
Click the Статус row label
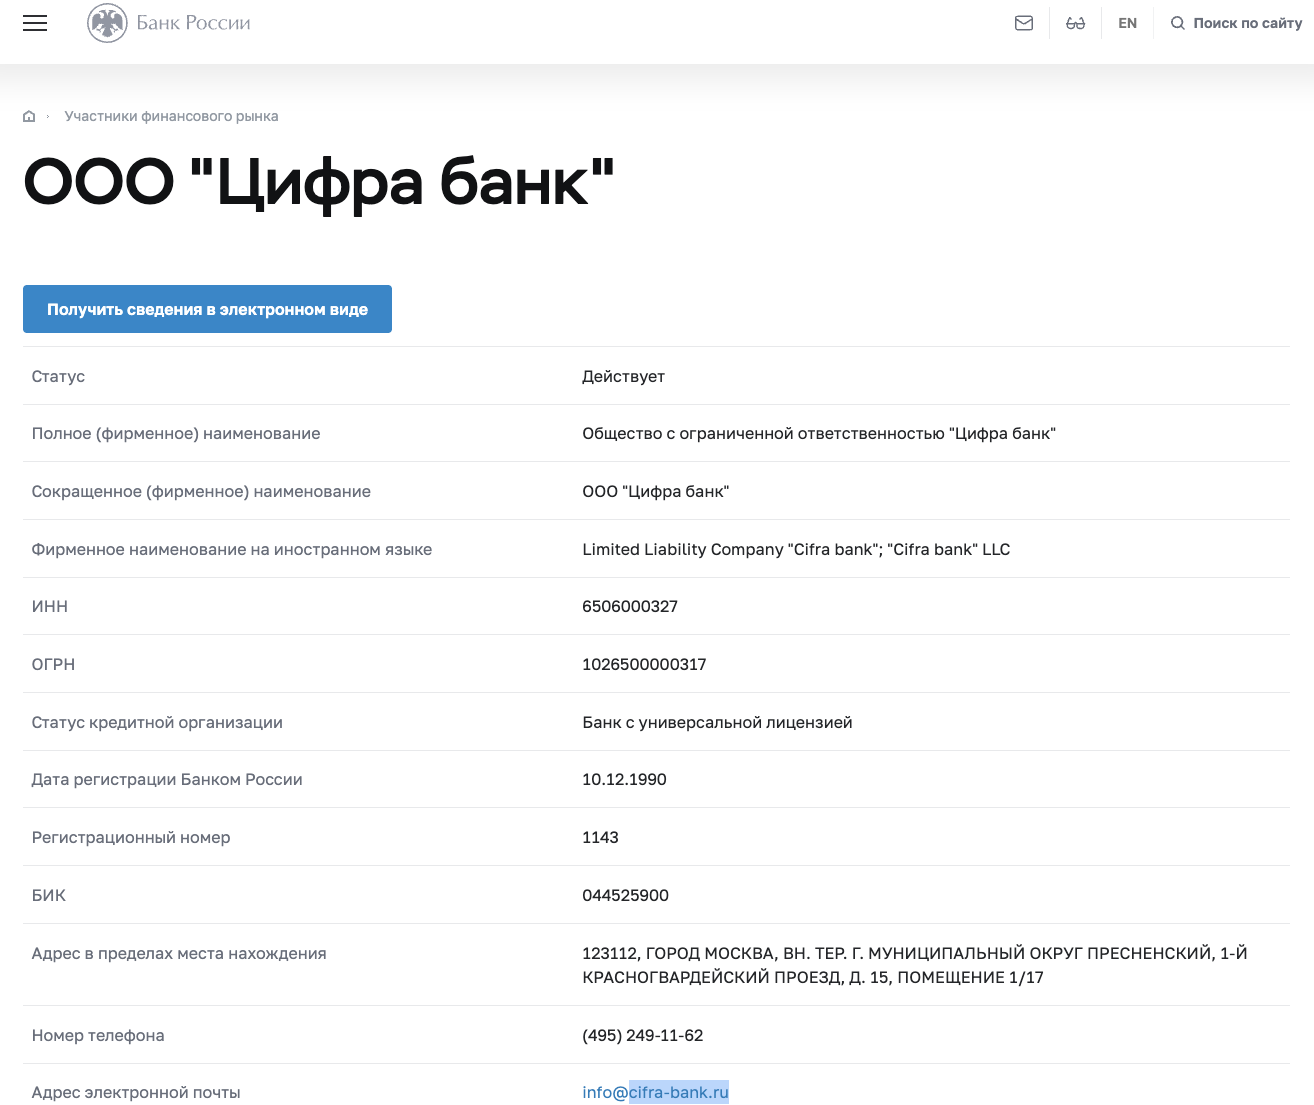point(58,376)
